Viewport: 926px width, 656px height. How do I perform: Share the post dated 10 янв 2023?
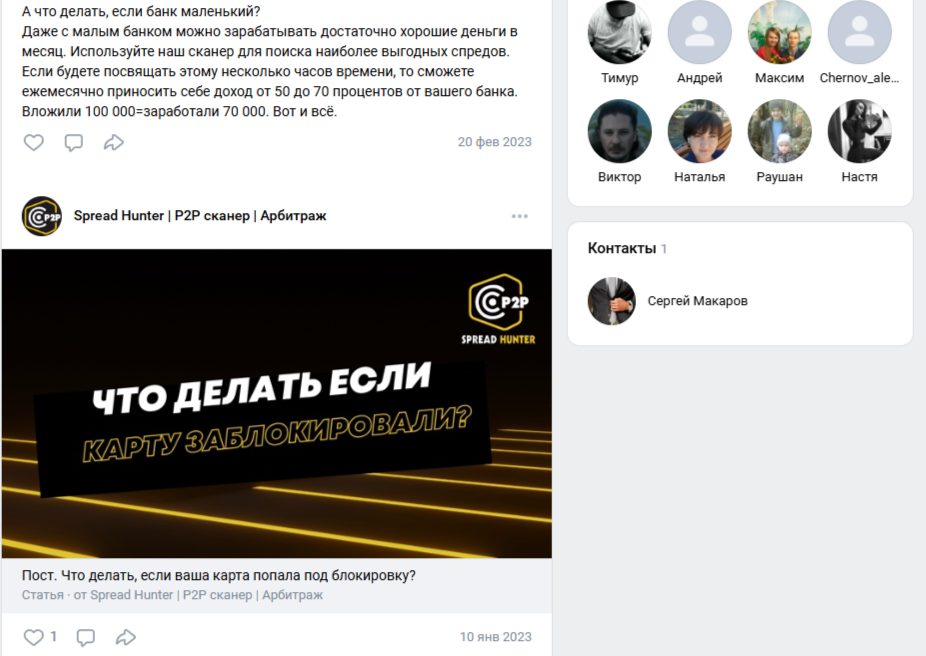coord(126,637)
